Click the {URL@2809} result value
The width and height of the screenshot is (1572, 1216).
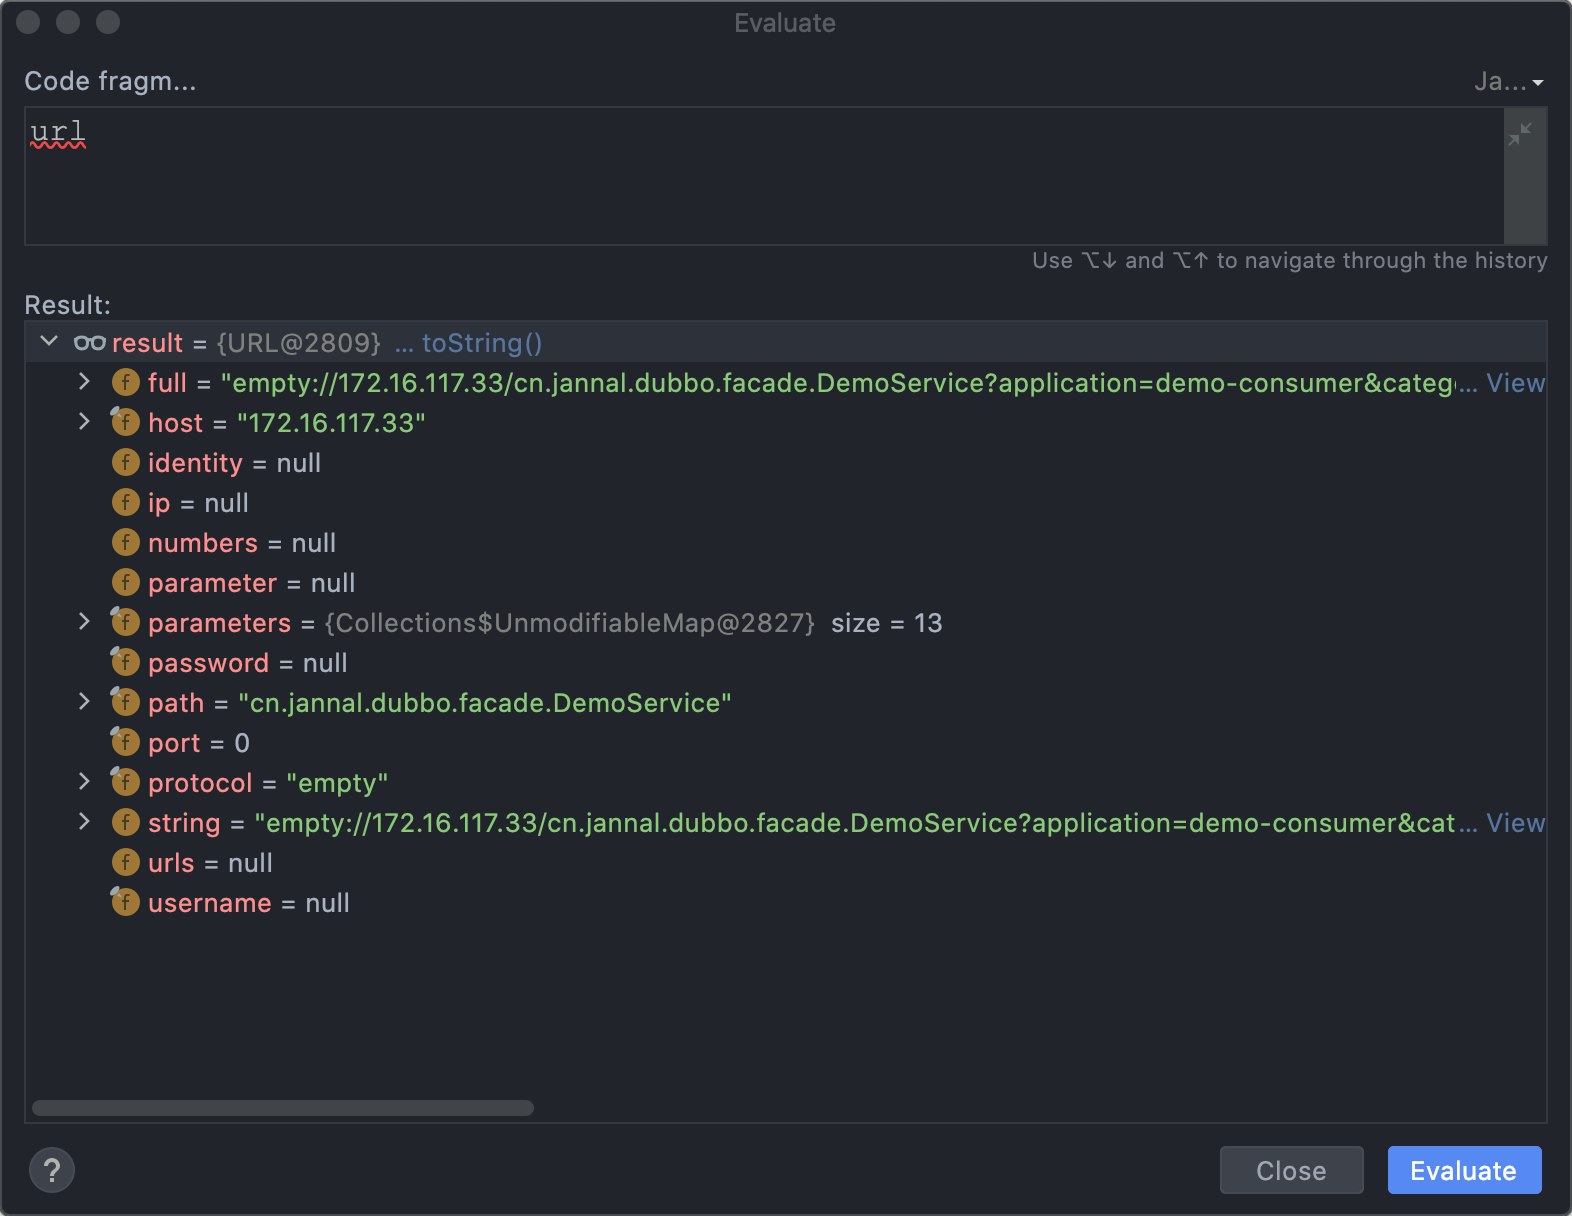[299, 343]
